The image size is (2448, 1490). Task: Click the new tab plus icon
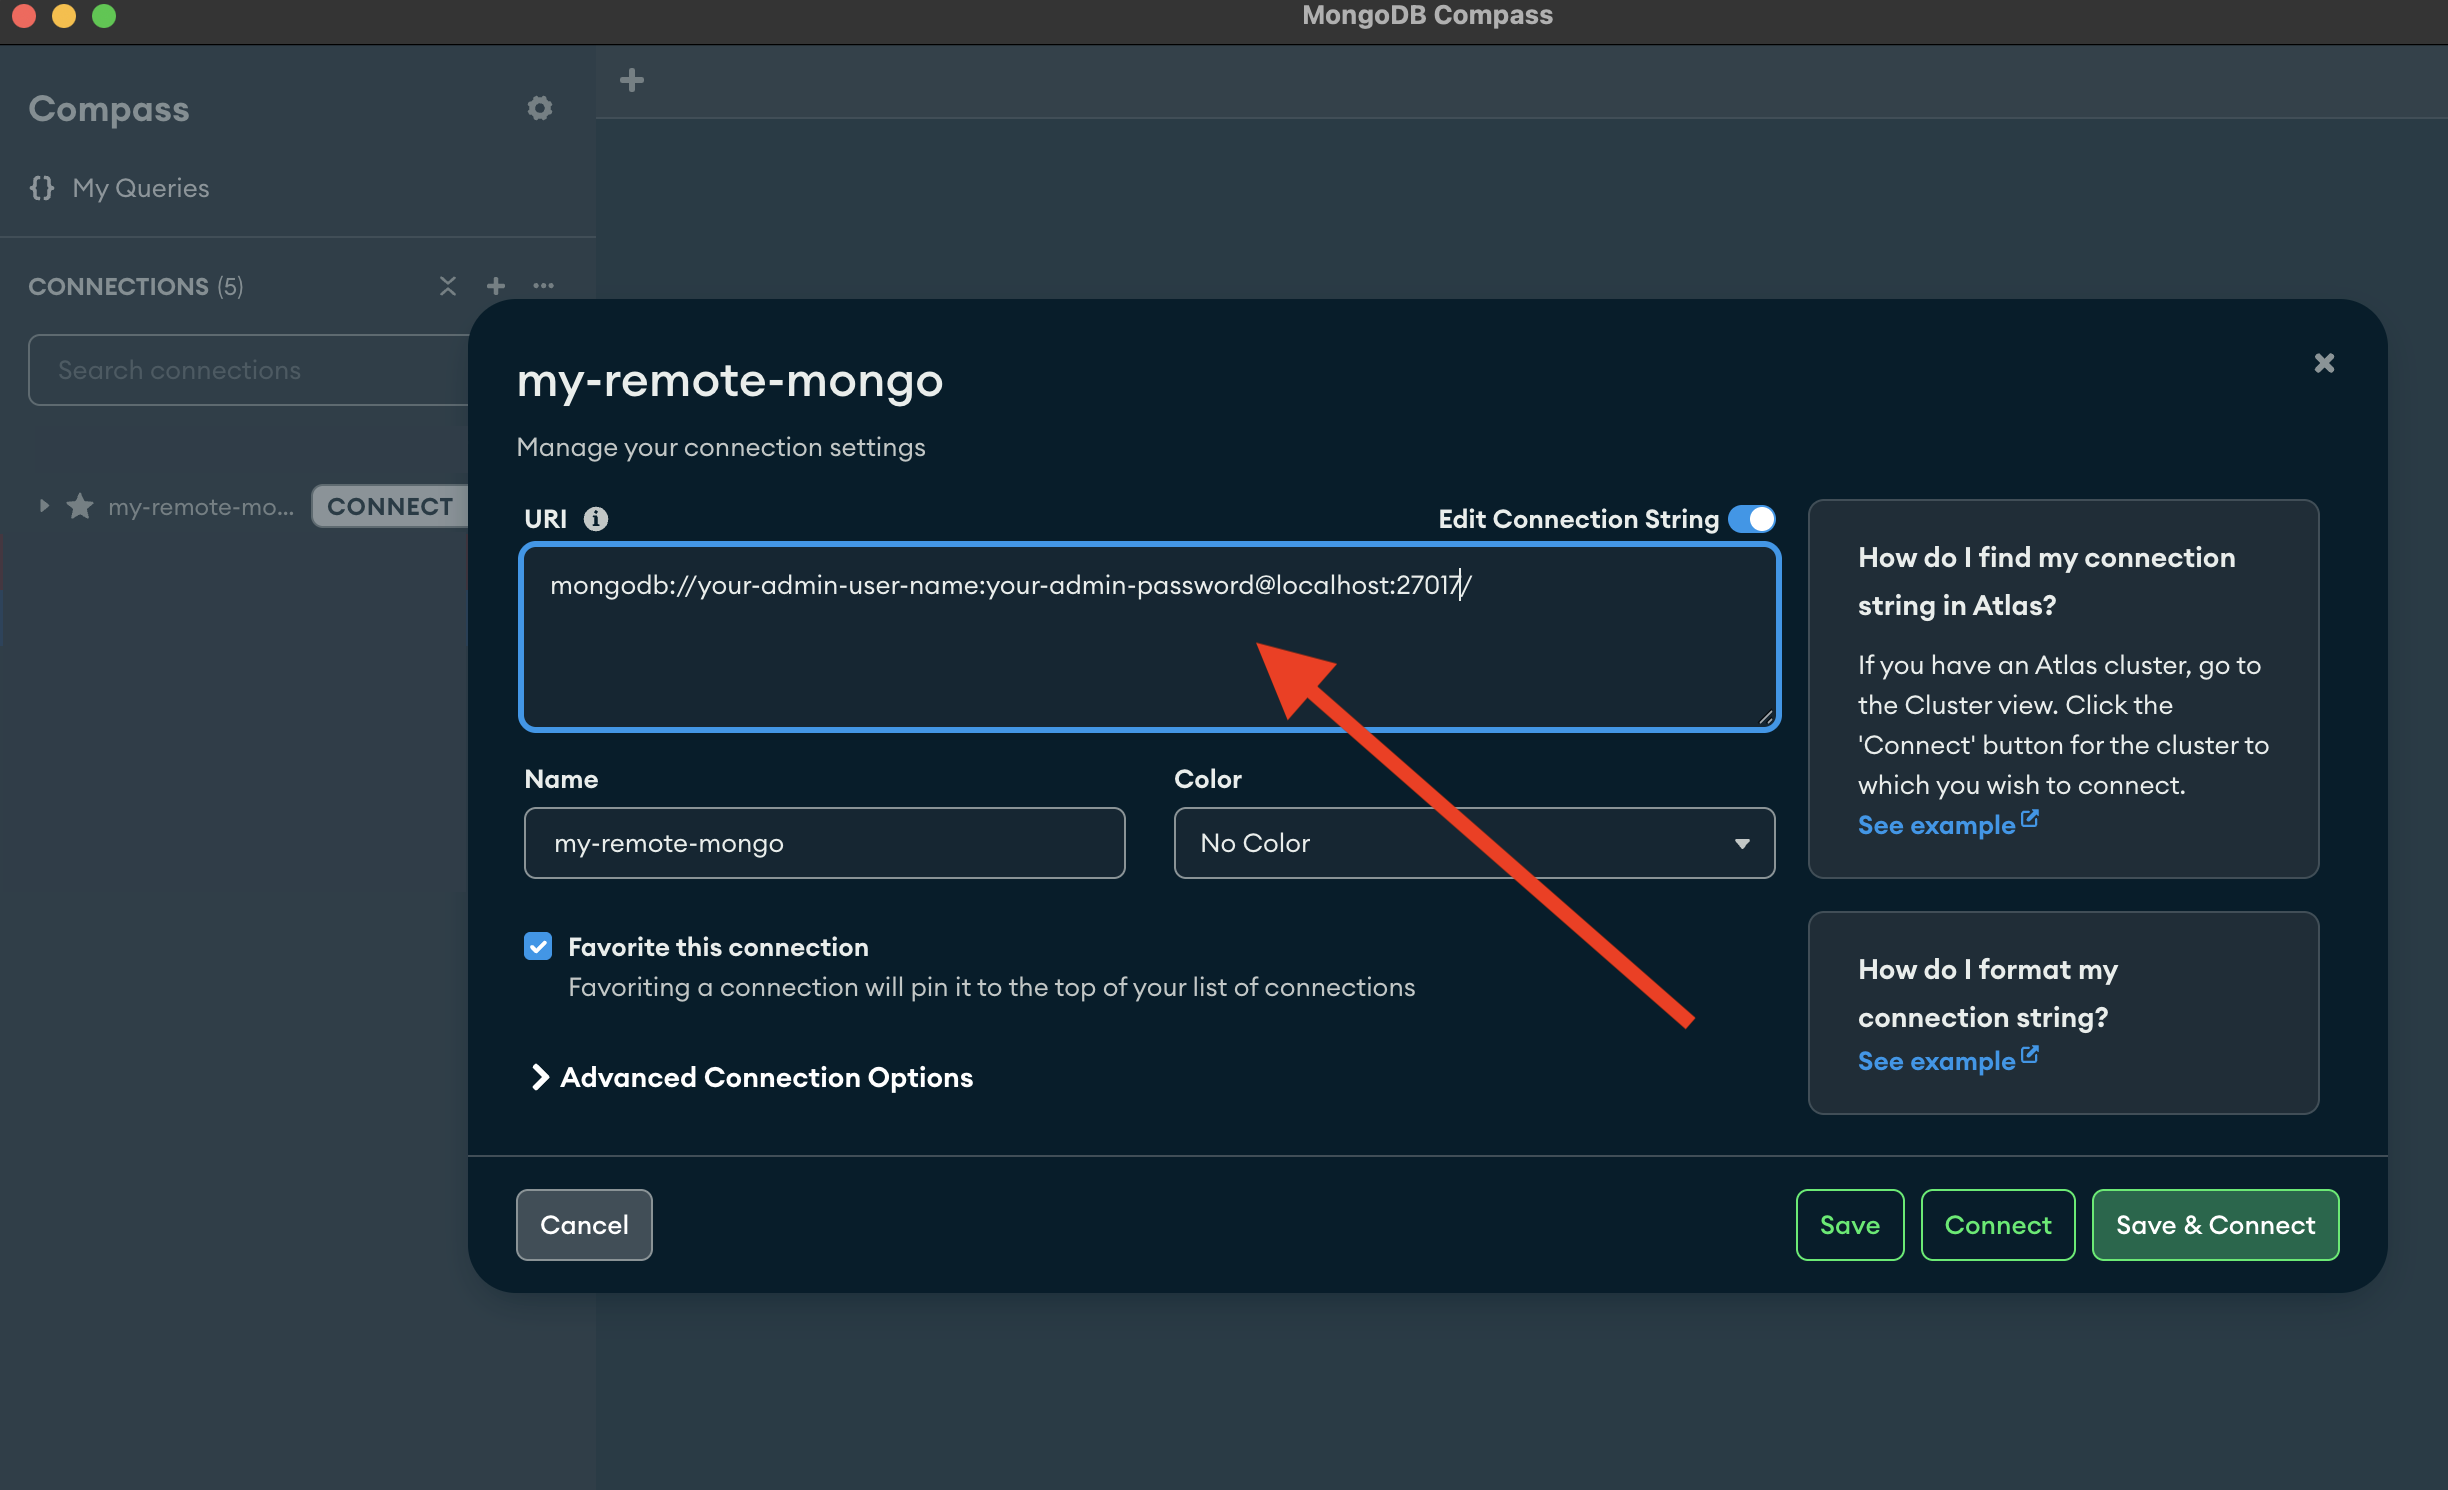point(632,80)
